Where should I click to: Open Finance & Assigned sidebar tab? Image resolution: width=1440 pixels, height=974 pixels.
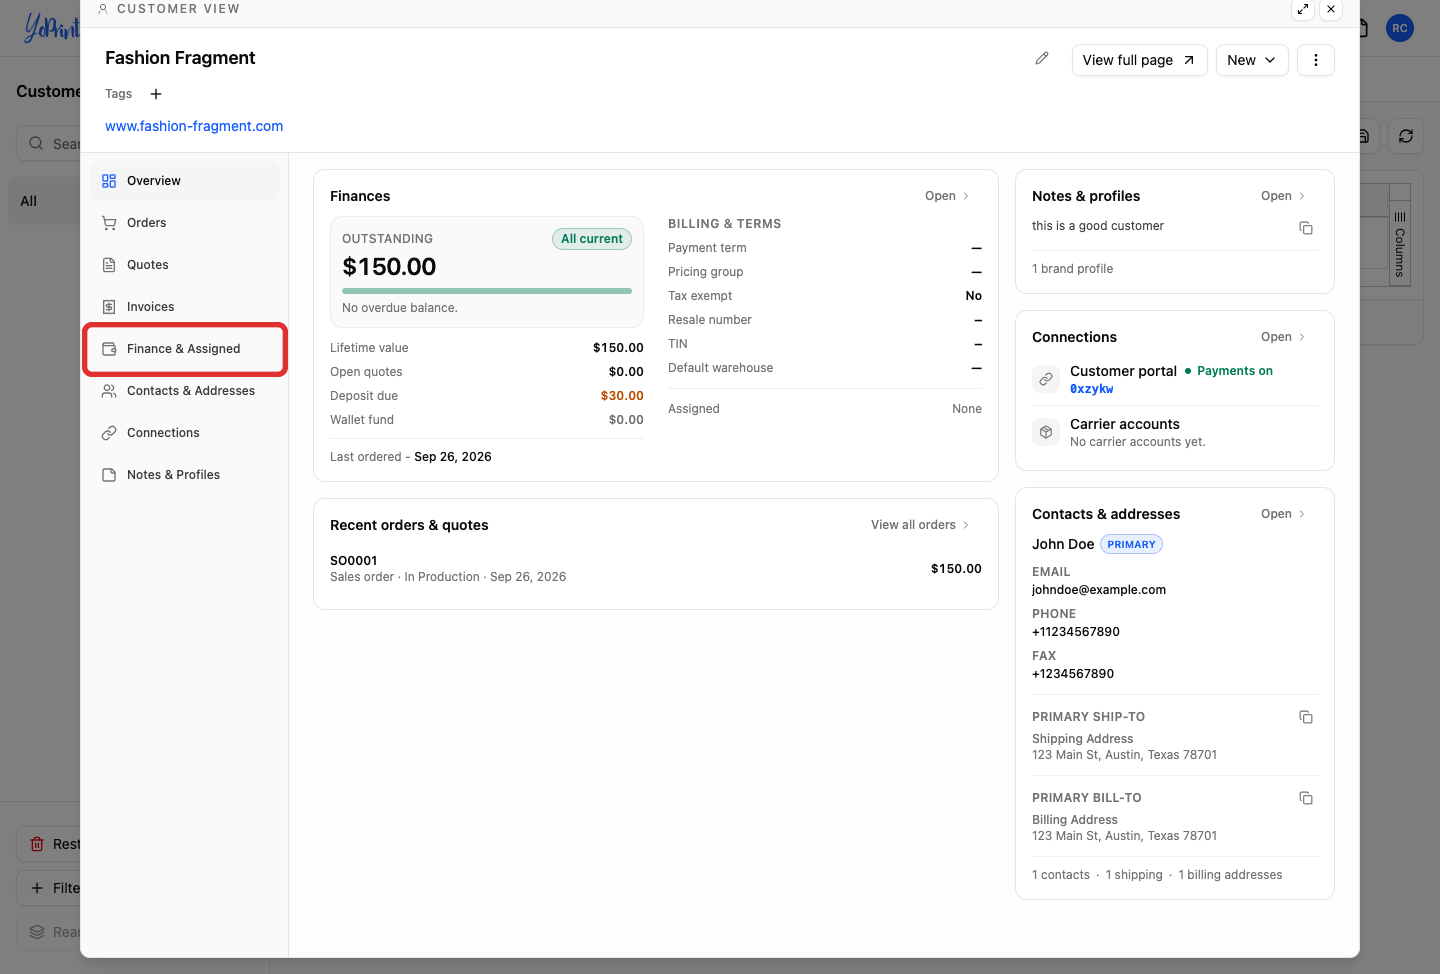coord(185,349)
